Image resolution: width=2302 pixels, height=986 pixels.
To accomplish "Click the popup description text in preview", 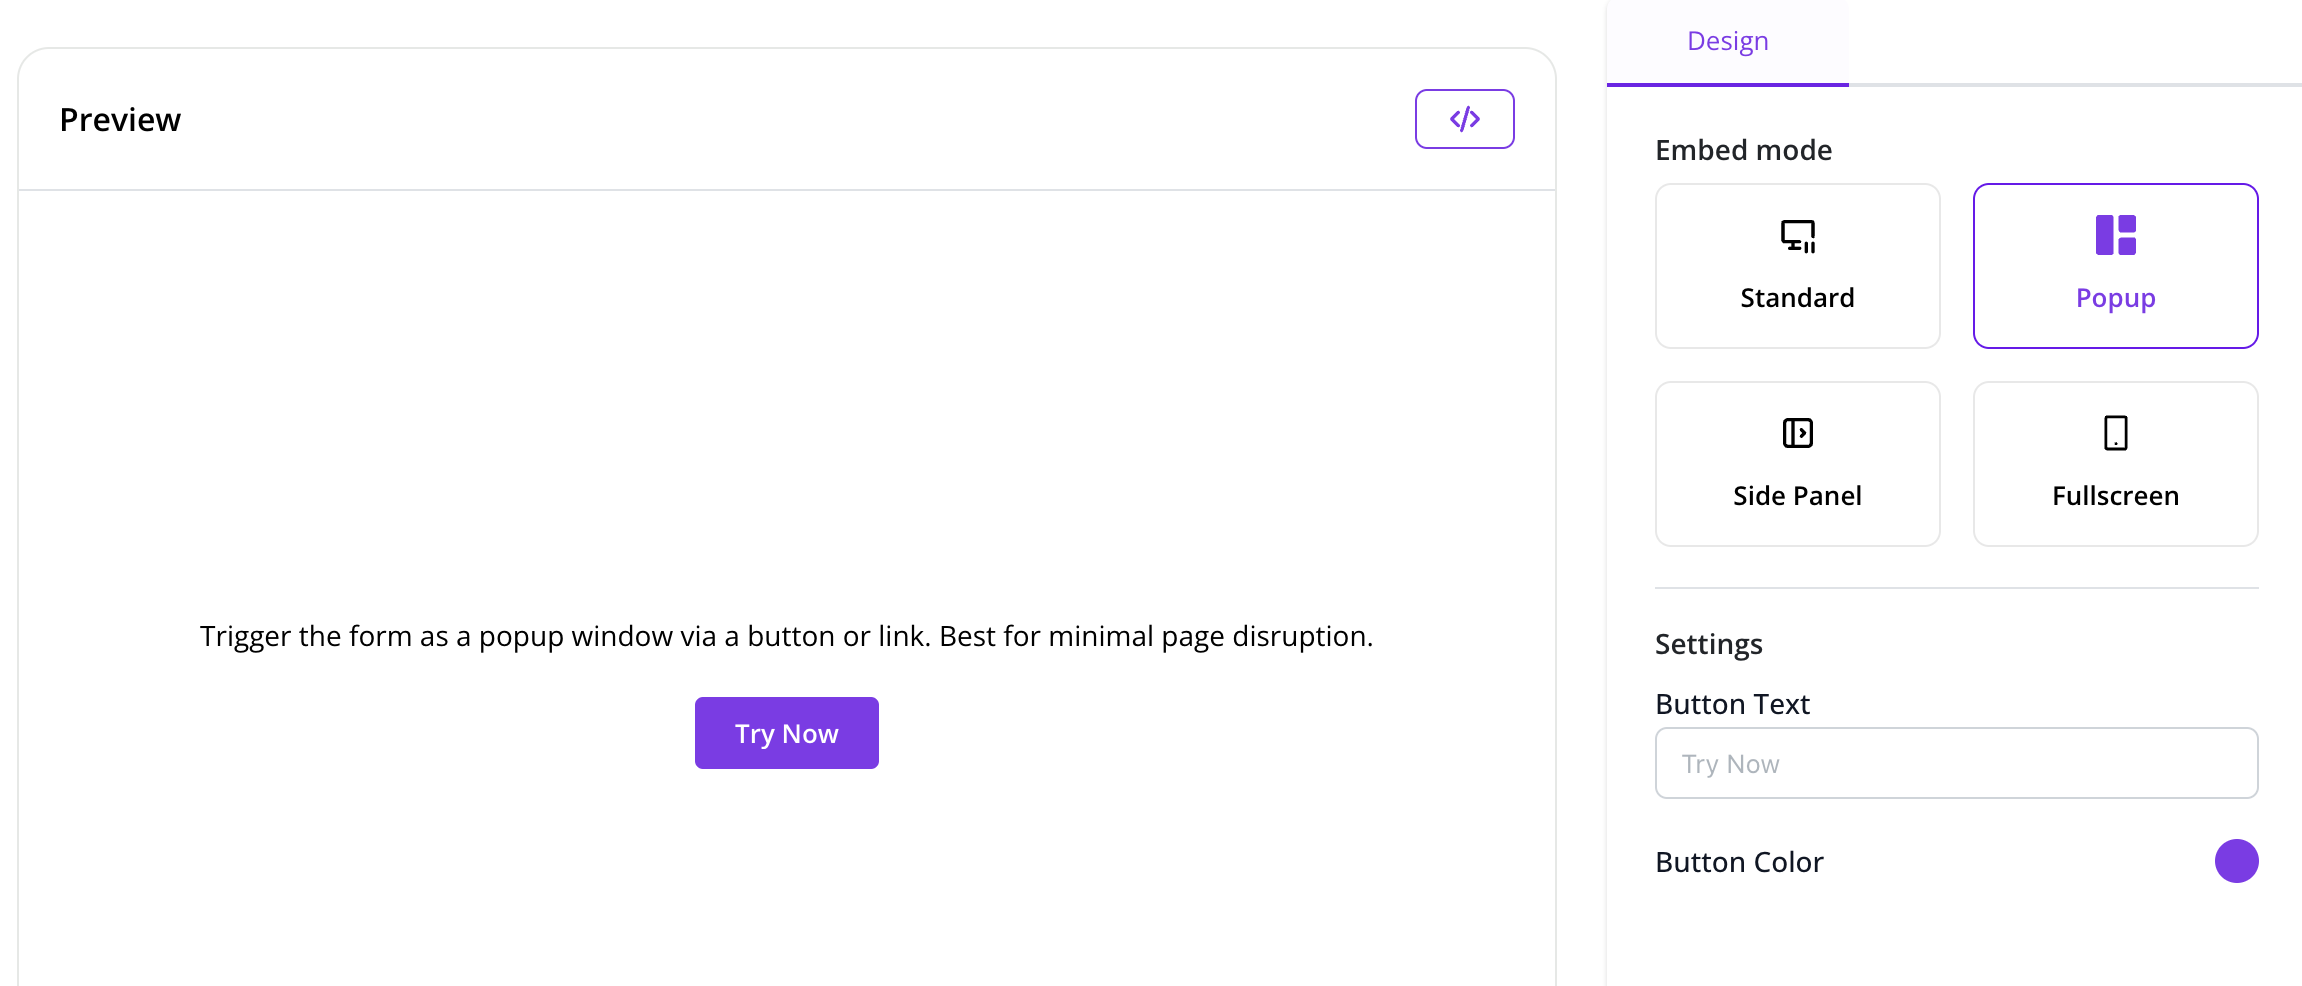I will point(786,636).
